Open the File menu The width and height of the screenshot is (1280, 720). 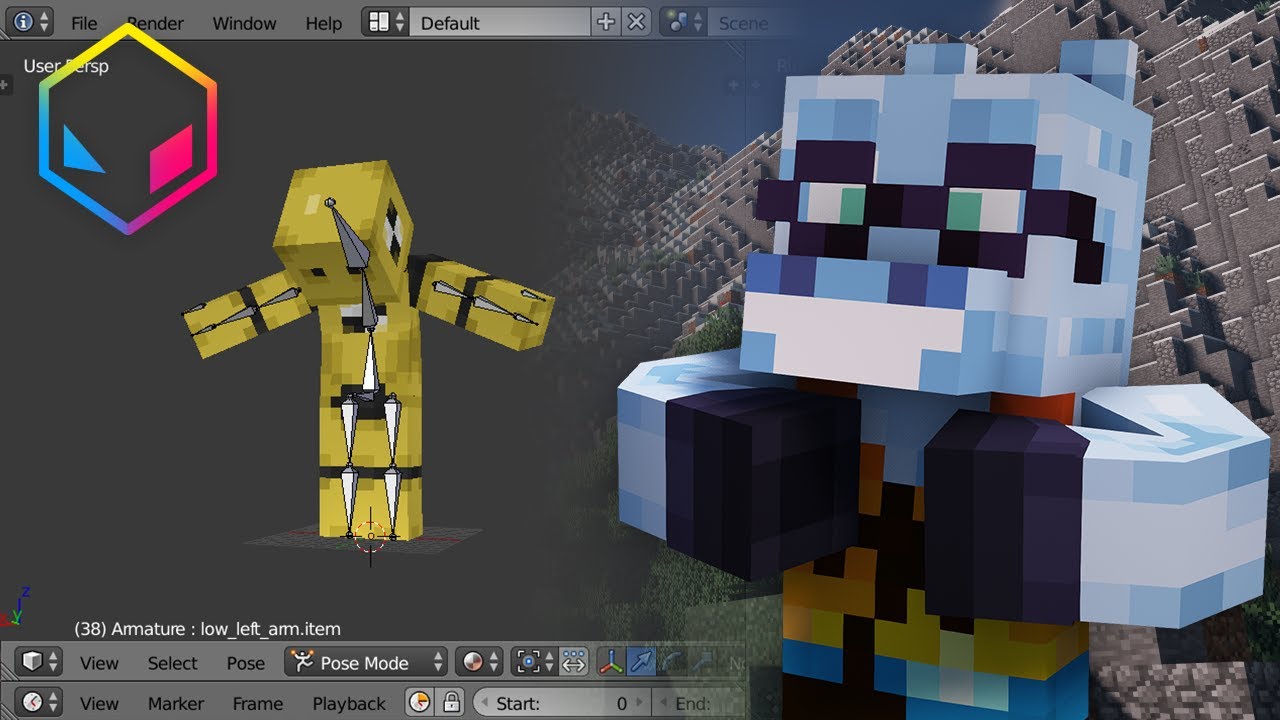click(x=84, y=23)
